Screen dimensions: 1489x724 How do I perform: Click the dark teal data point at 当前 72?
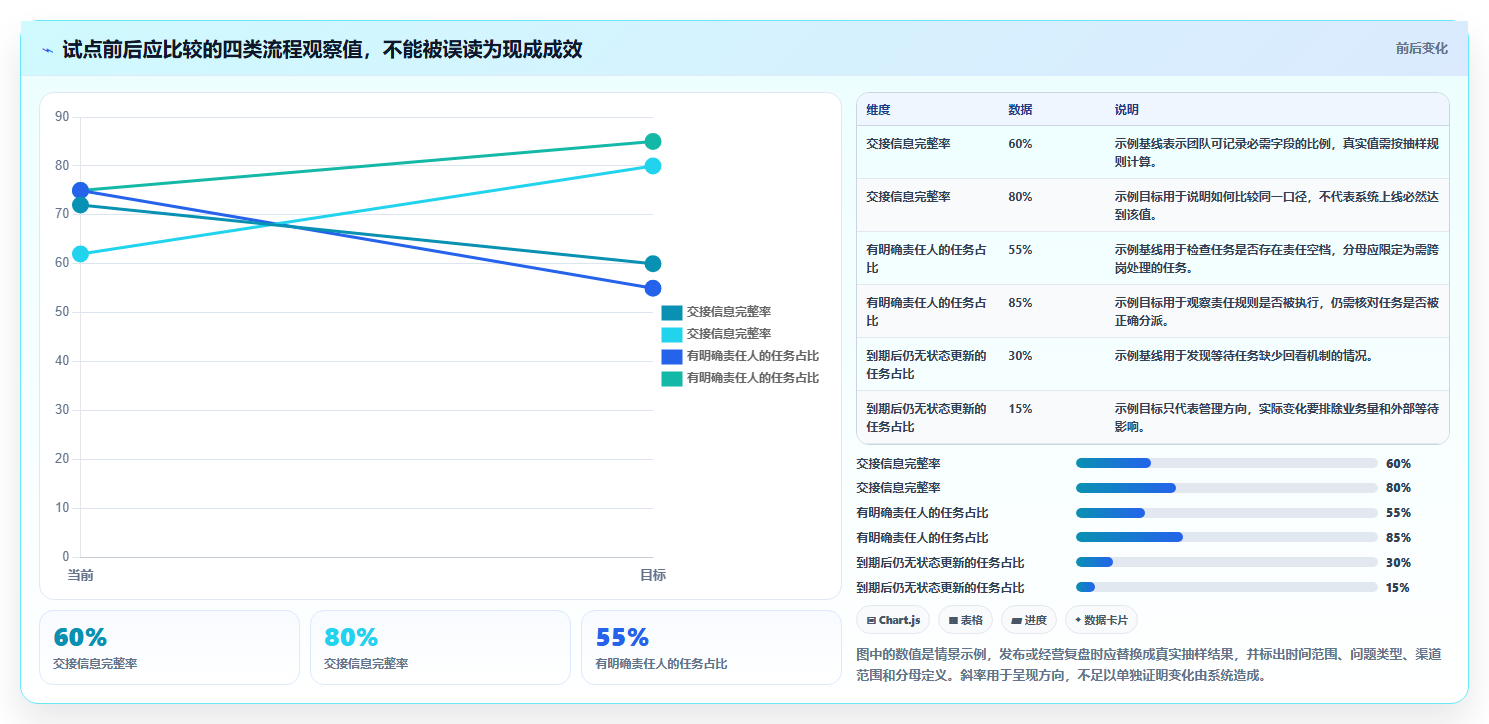[80, 205]
